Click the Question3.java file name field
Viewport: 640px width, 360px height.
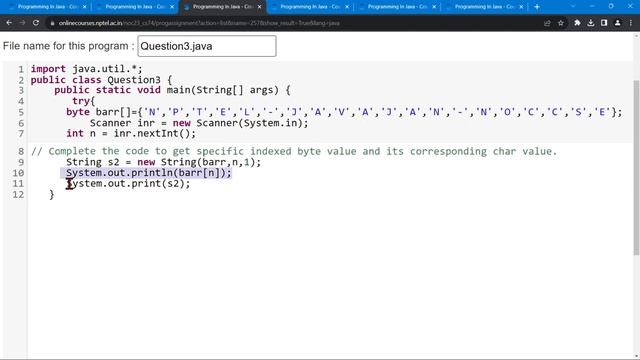click(207, 46)
